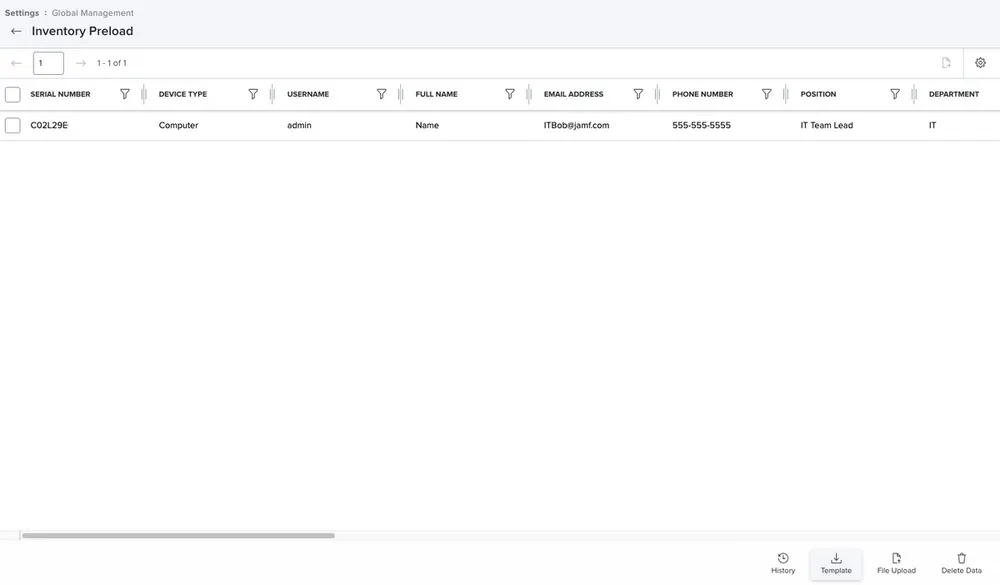Open Settings from the breadcrumb
The width and height of the screenshot is (1000, 585).
point(21,12)
